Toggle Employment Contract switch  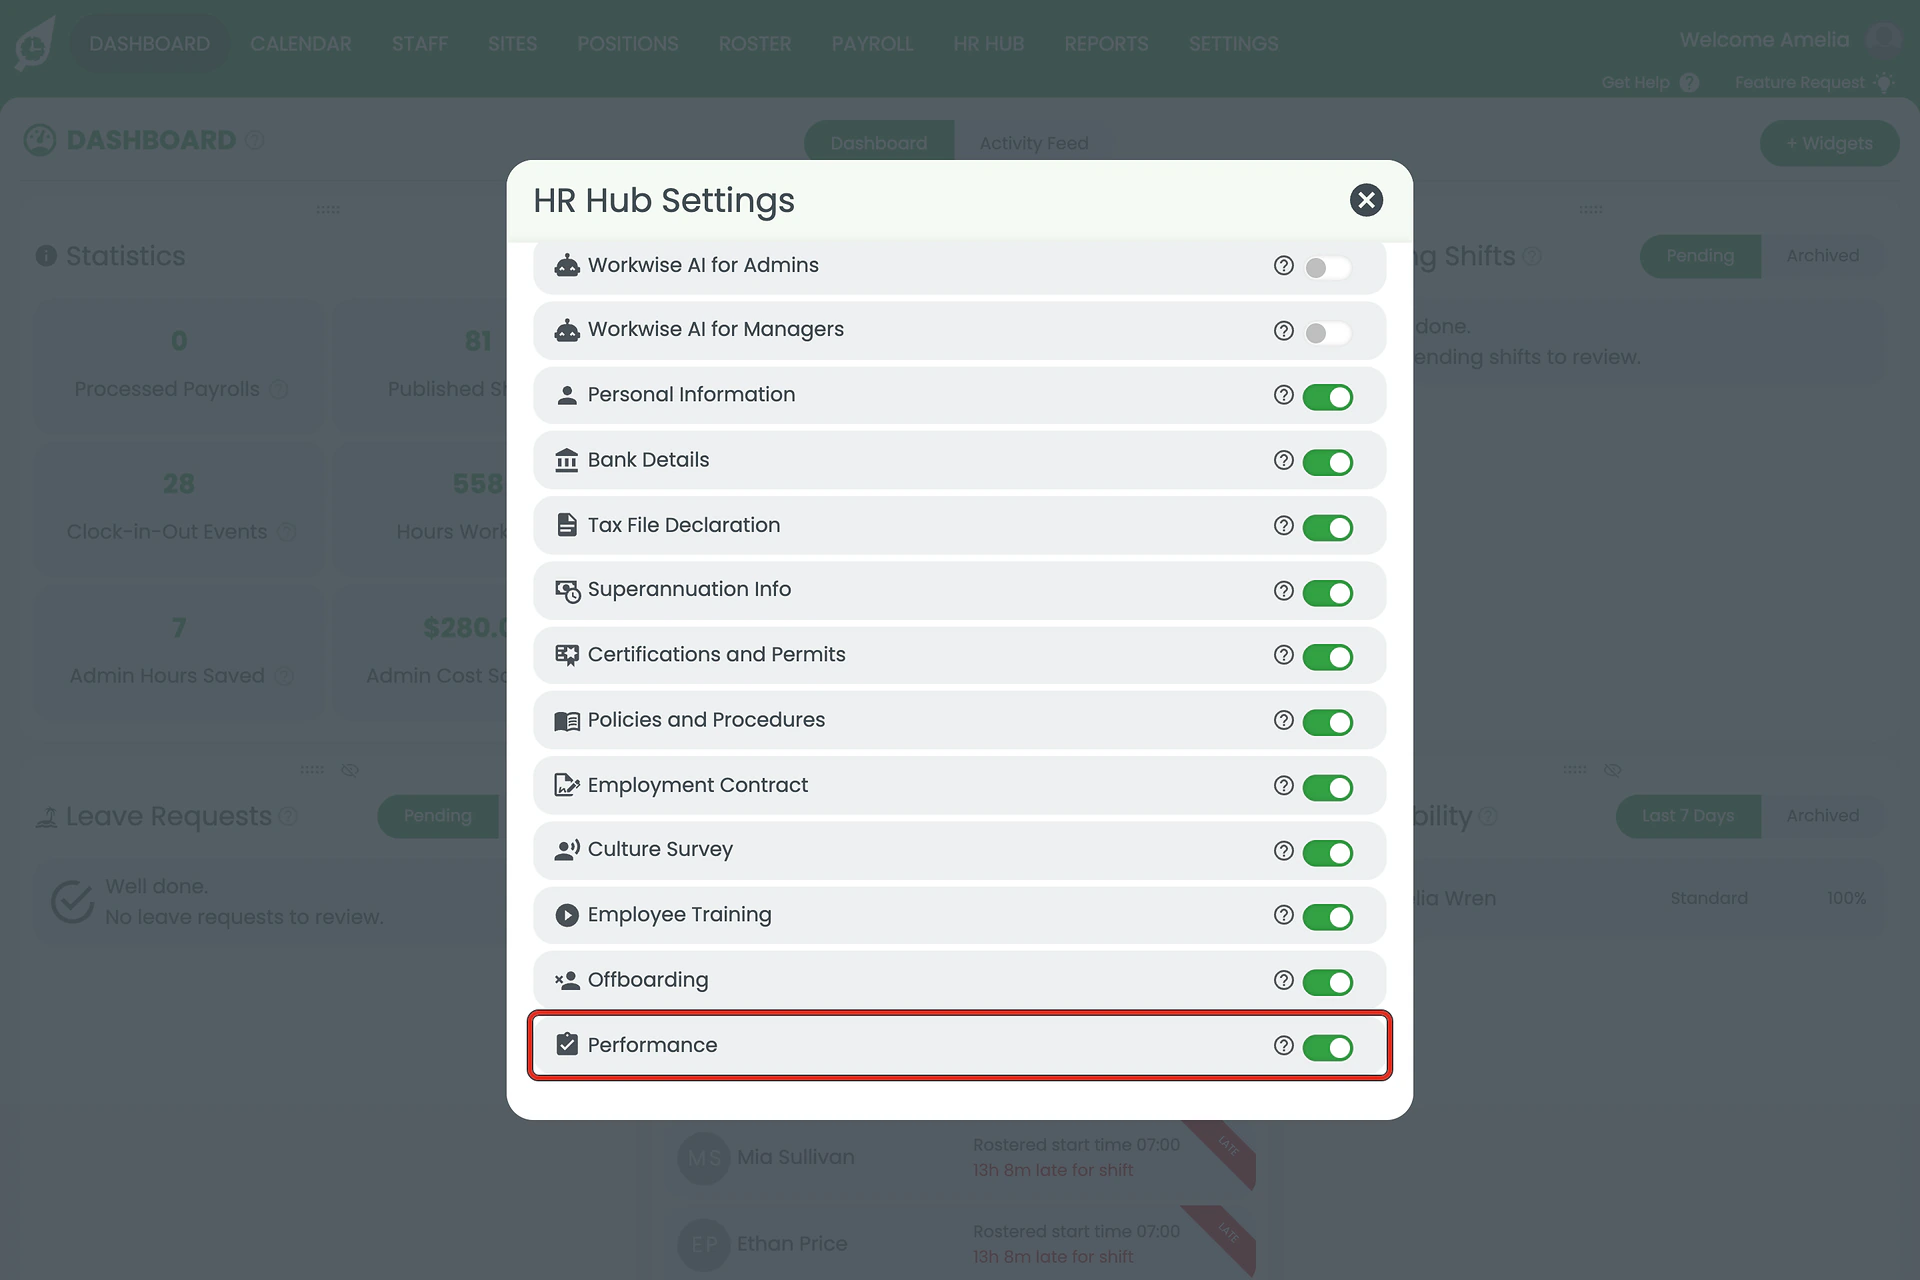tap(1327, 787)
